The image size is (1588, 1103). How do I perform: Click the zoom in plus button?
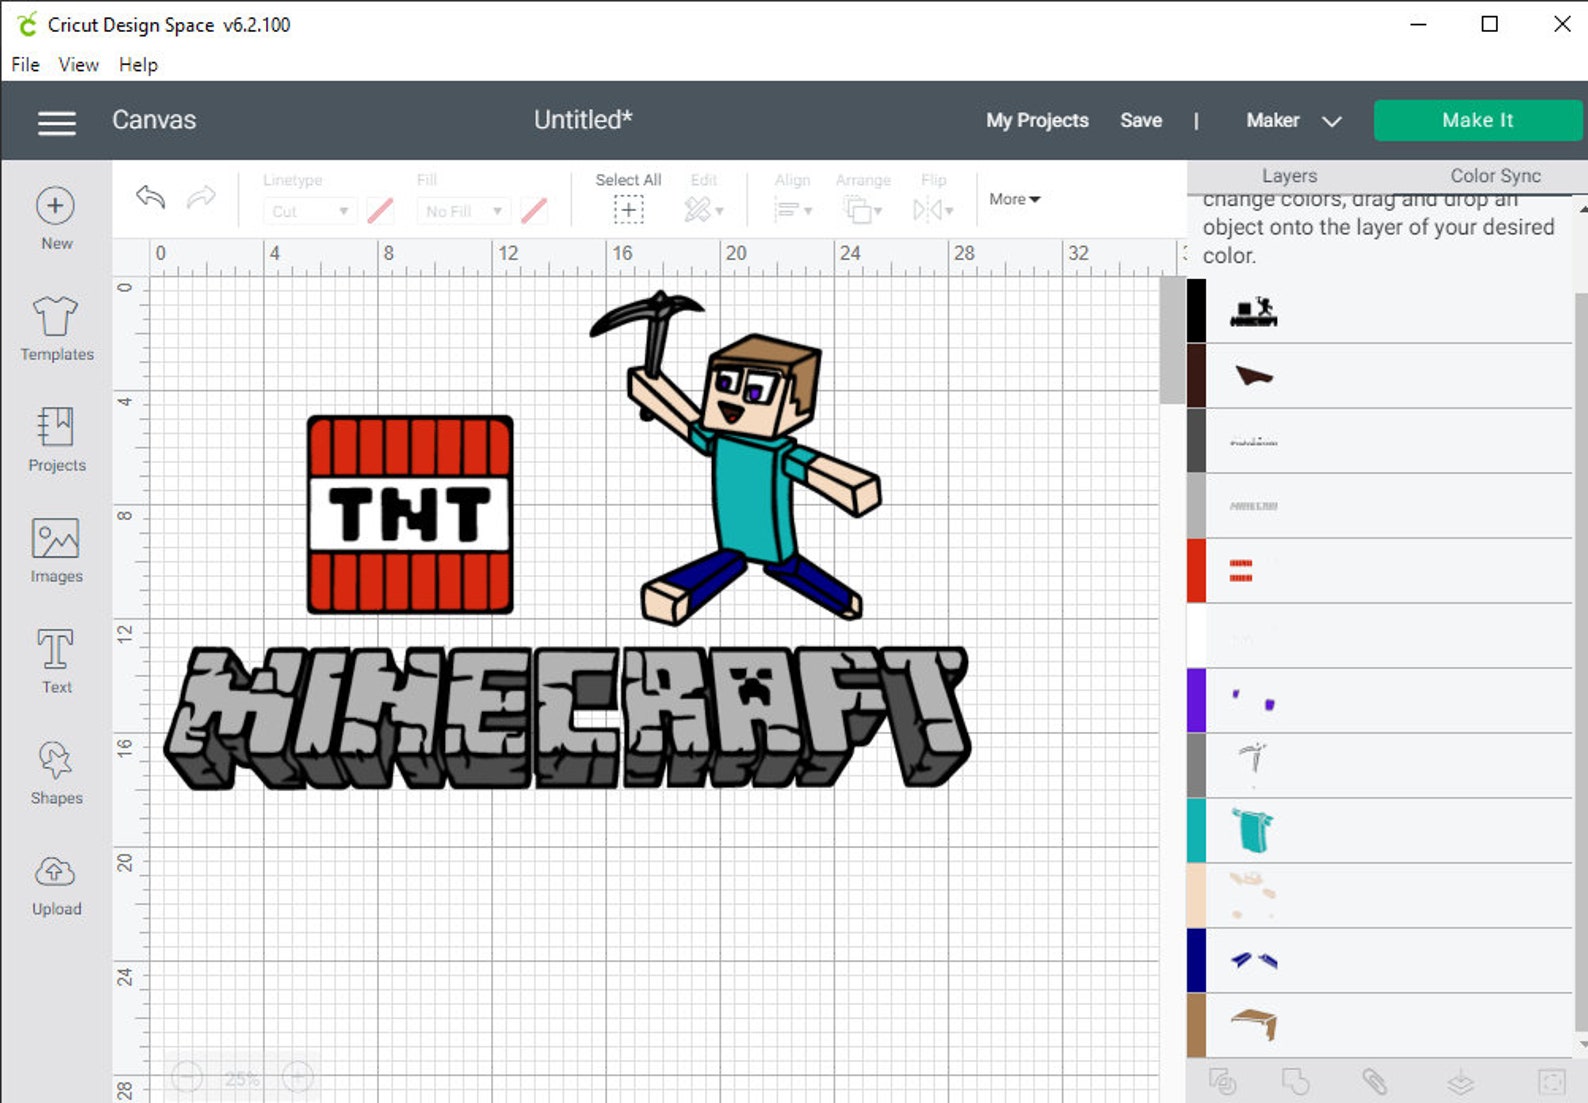298,1077
